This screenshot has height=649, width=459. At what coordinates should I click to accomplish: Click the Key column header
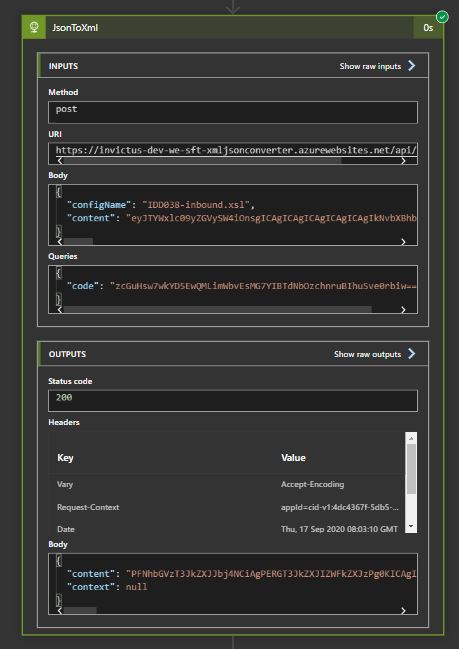(x=65, y=458)
